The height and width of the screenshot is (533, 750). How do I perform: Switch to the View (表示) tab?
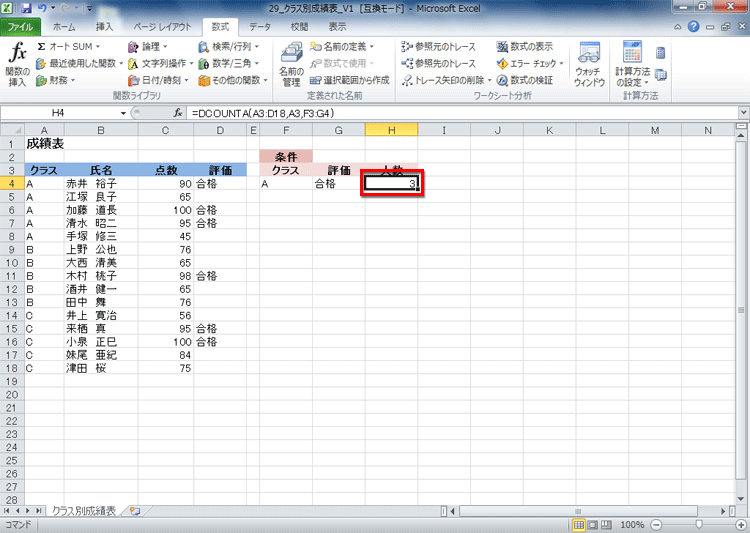pos(337,27)
